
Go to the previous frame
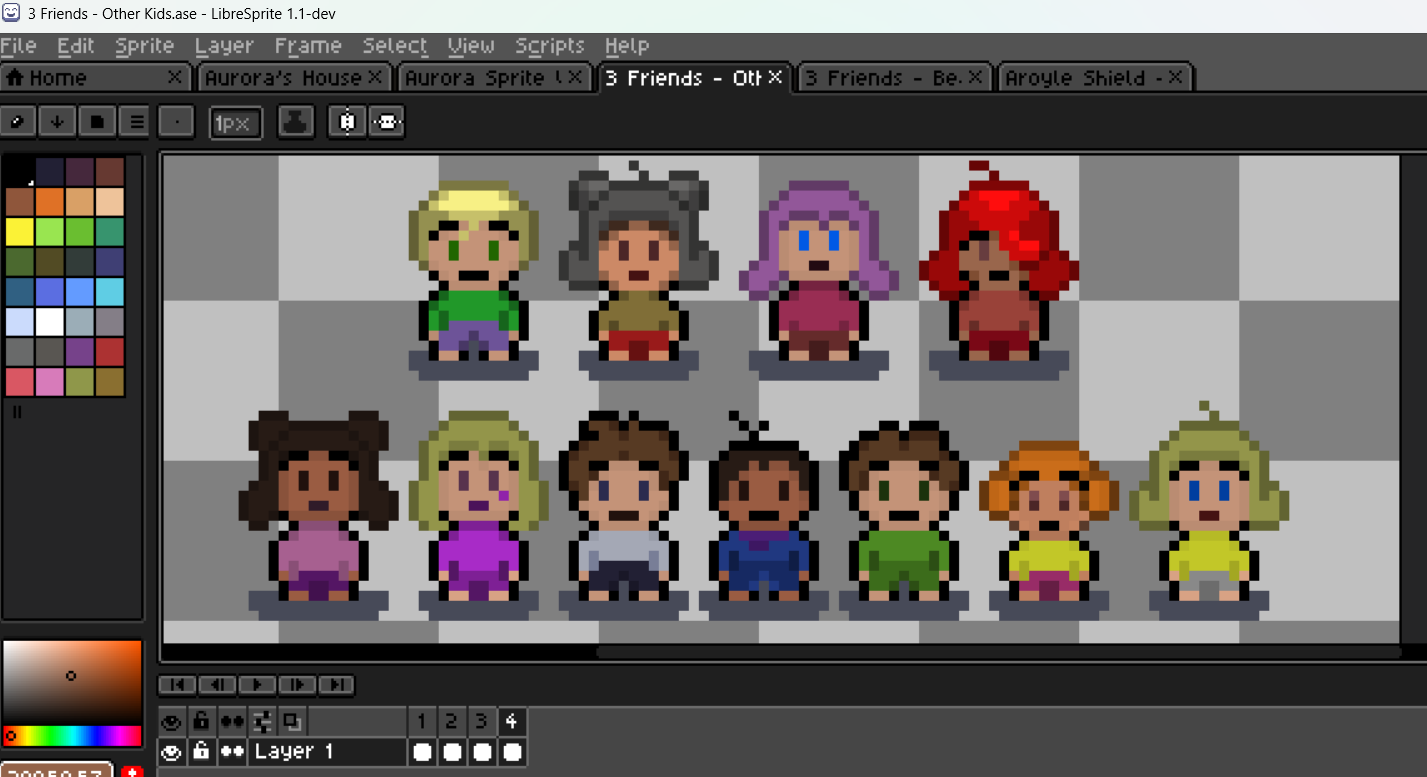point(217,685)
